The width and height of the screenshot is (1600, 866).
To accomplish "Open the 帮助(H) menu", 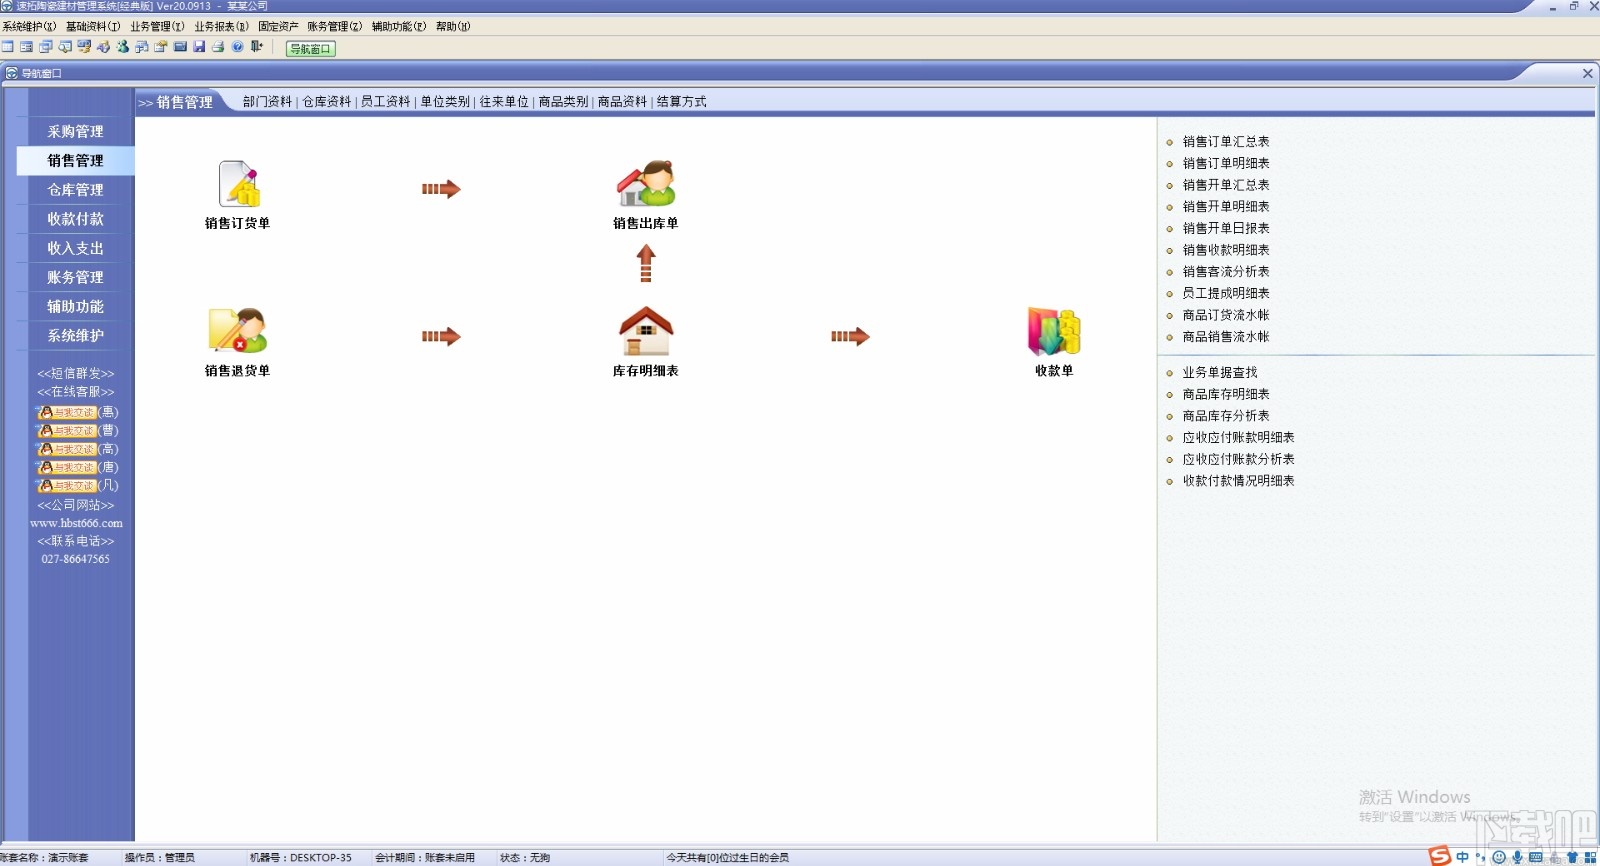I will click(453, 27).
